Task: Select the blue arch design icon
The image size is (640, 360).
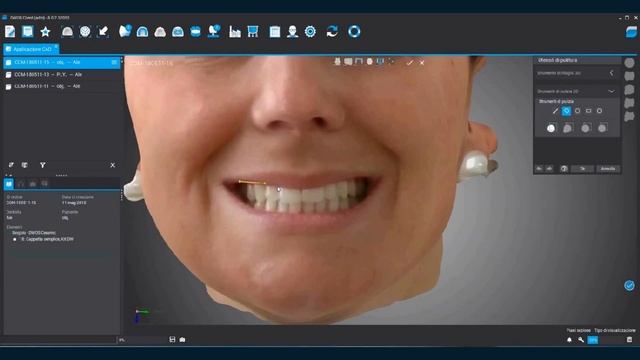Action: tap(142, 31)
